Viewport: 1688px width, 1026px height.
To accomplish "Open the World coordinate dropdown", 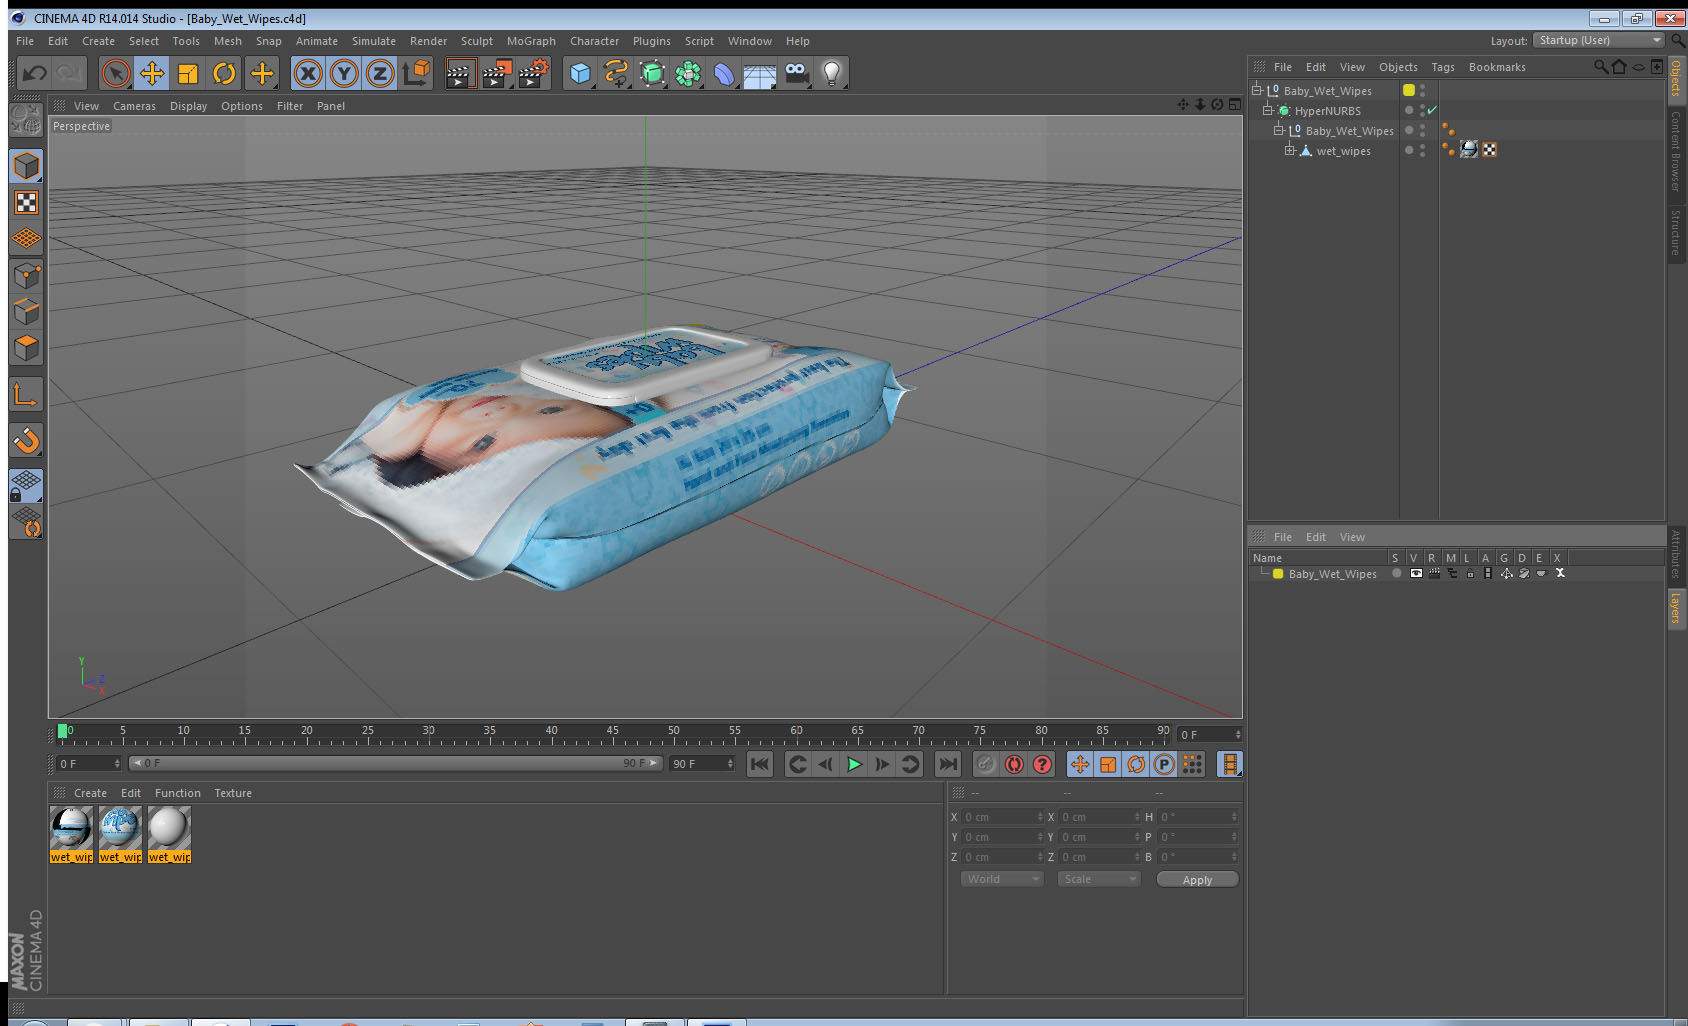I will (1002, 879).
